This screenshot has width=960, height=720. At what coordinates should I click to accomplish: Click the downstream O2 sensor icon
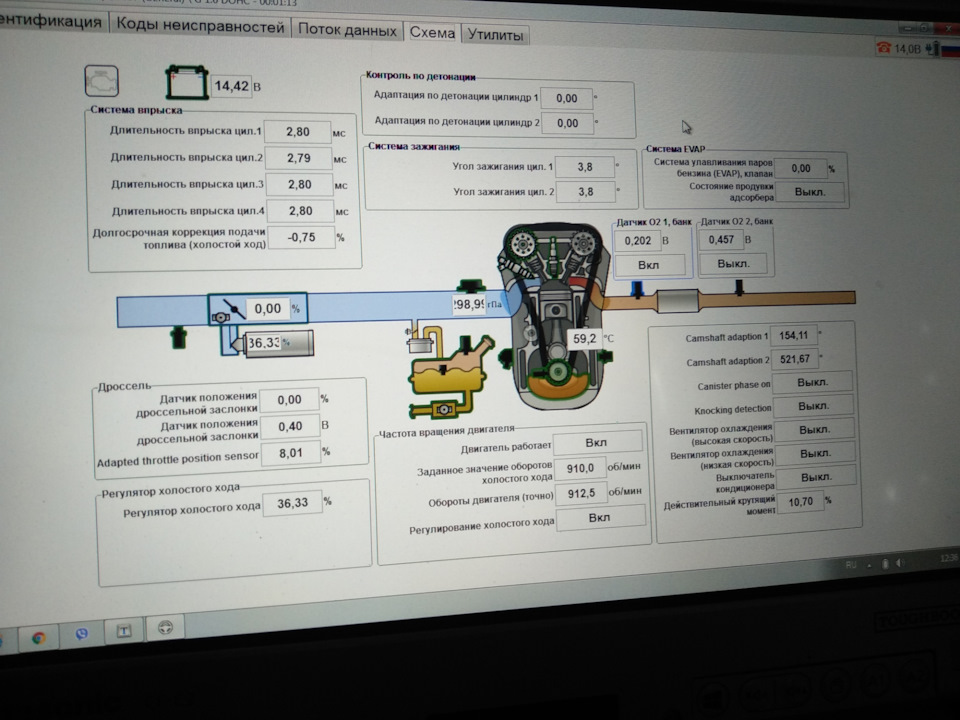(739, 287)
